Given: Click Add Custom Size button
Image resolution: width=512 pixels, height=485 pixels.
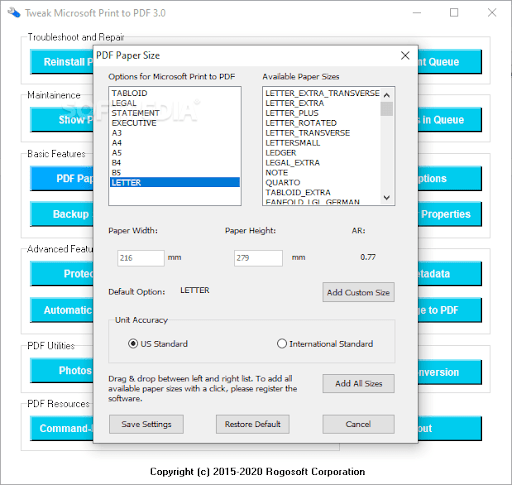Looking at the screenshot, I should coord(358,292).
